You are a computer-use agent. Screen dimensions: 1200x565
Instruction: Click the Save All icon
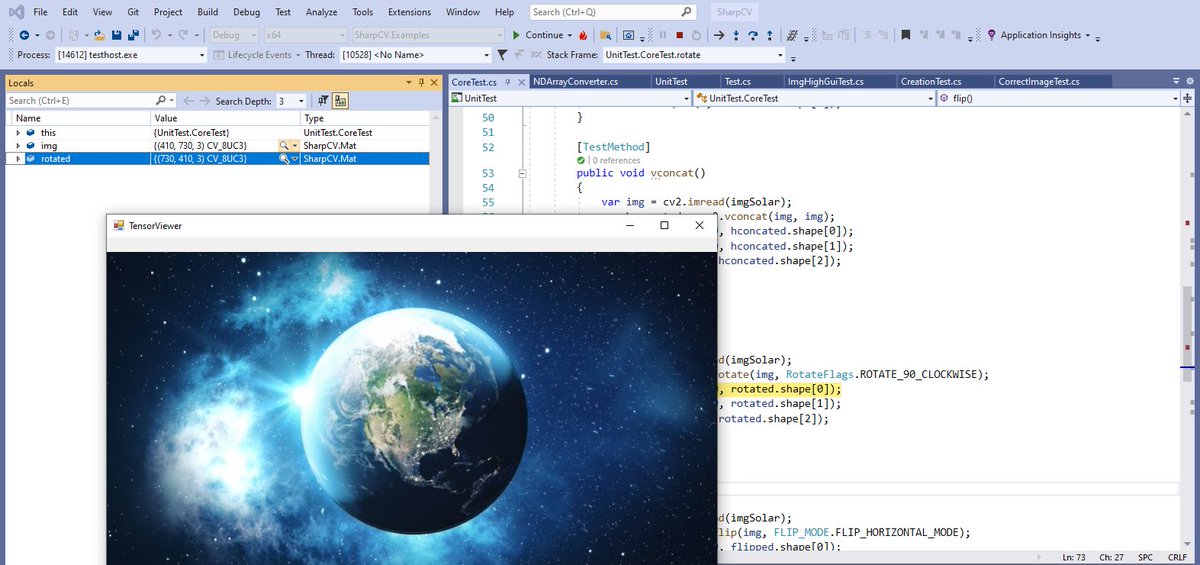[133, 35]
